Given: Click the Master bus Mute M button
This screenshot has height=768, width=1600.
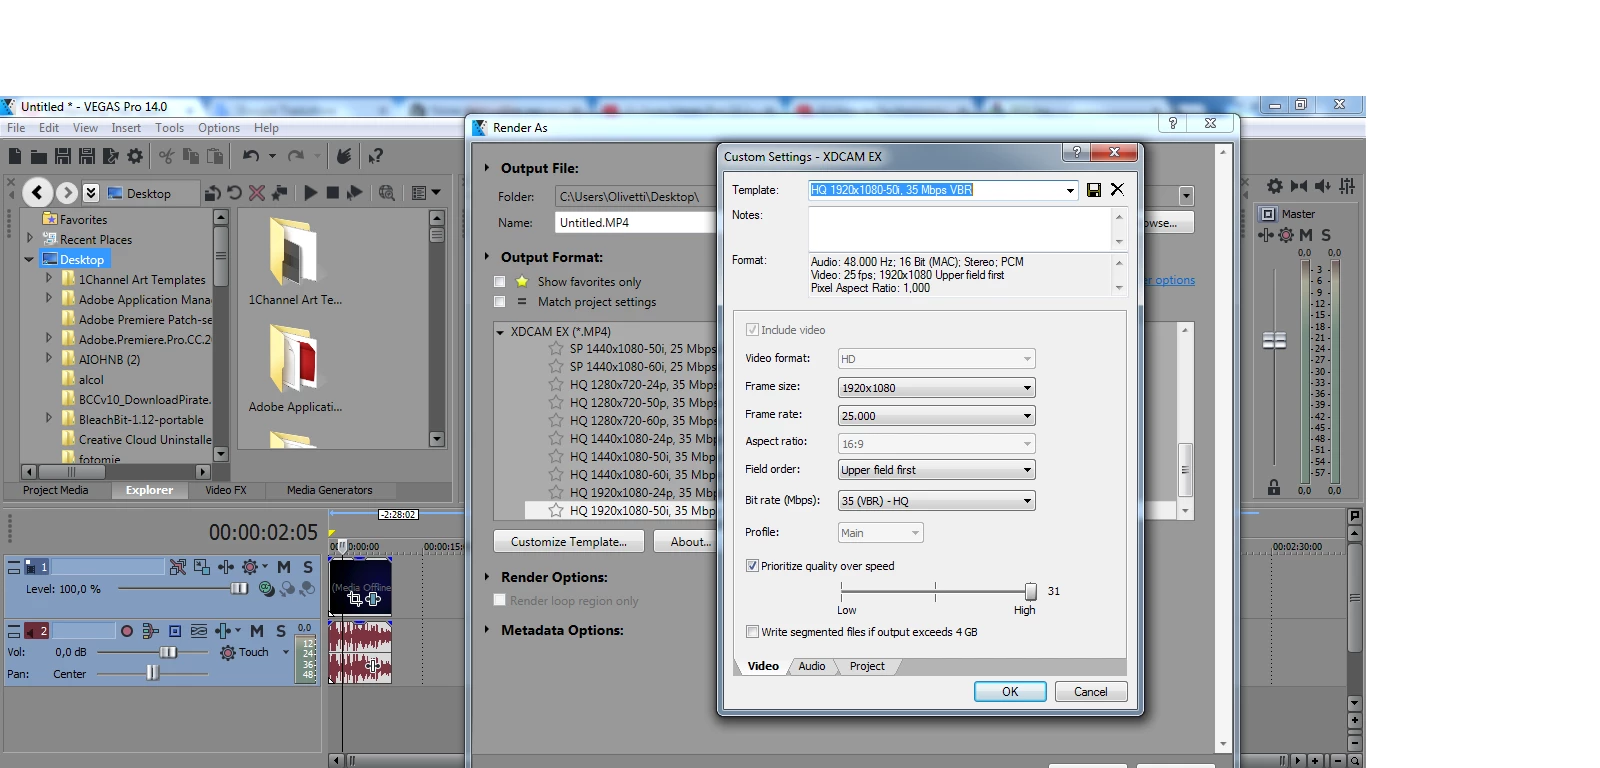Looking at the screenshot, I should (x=1306, y=235).
